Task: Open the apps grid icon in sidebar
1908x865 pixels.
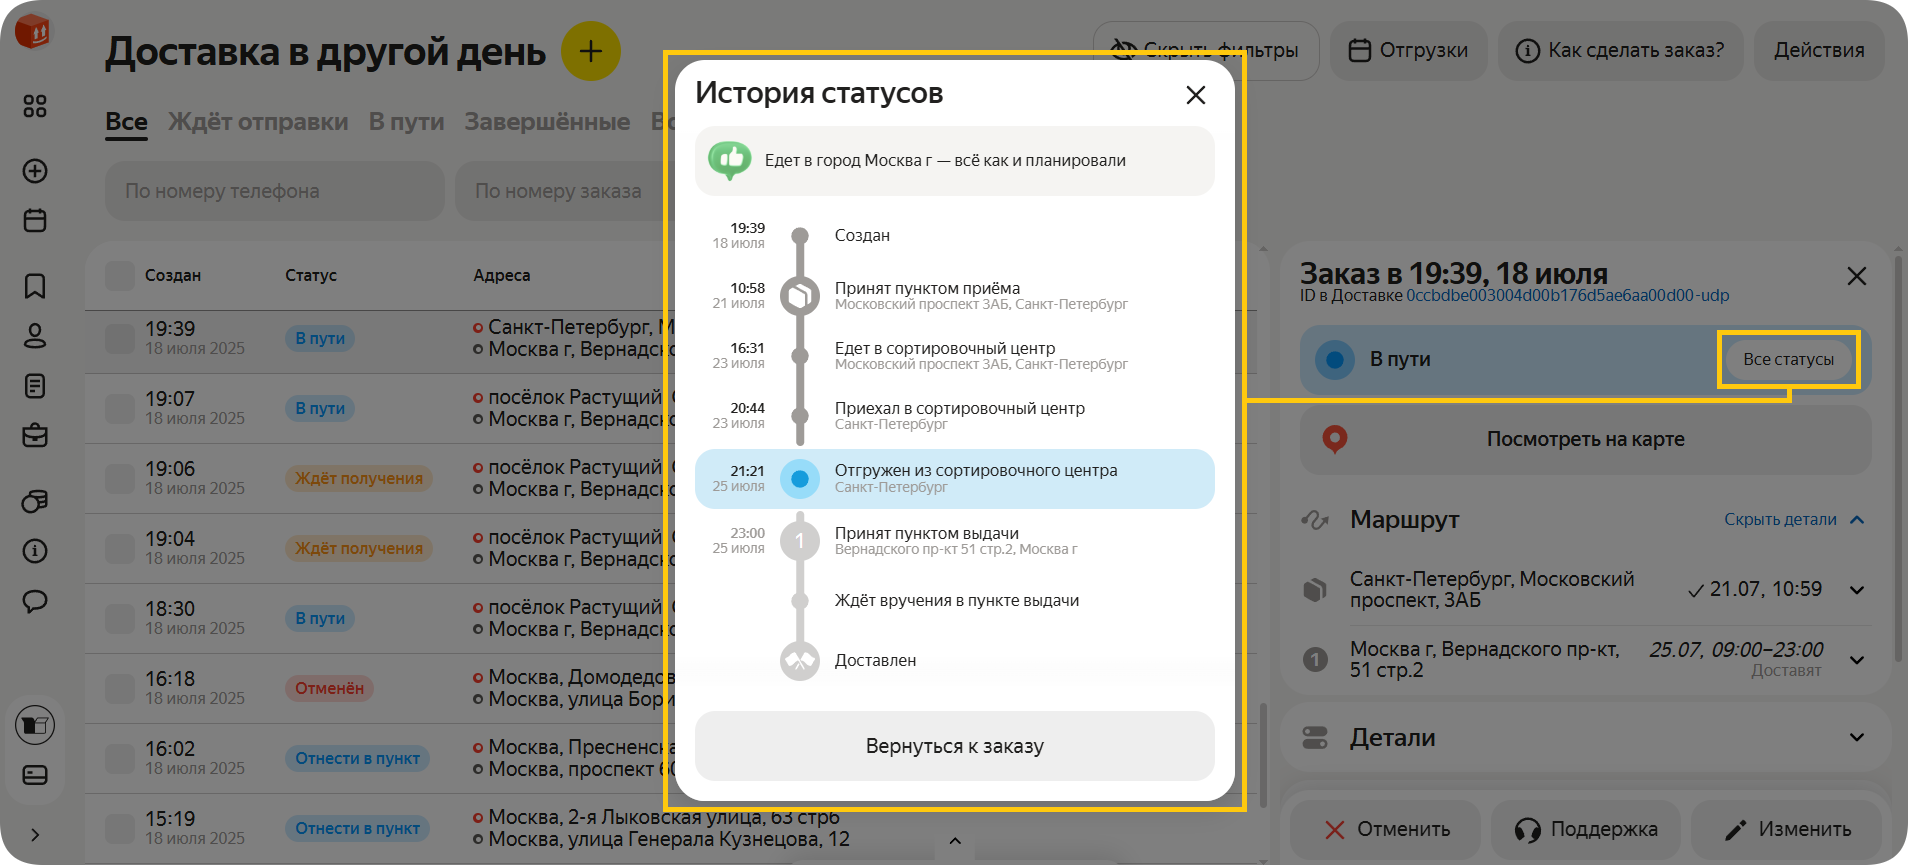Action: 35,106
